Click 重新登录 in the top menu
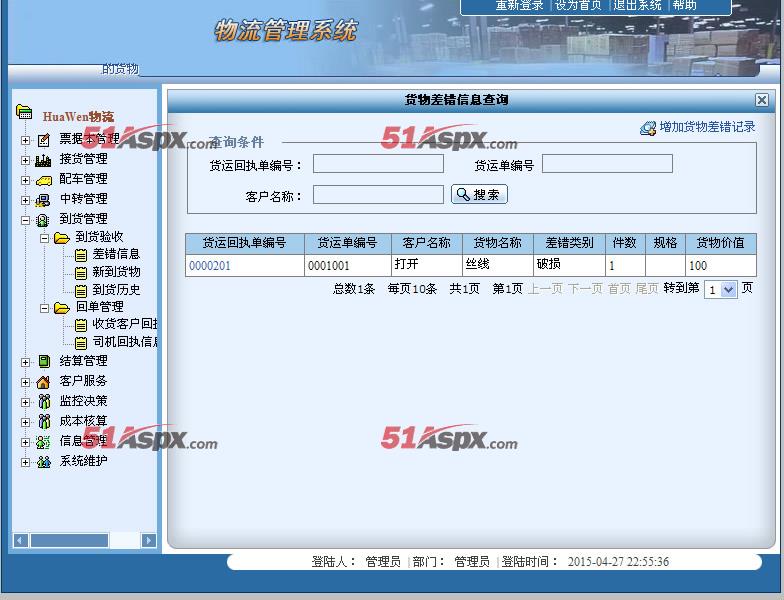The height and width of the screenshot is (600, 784). (519, 5)
